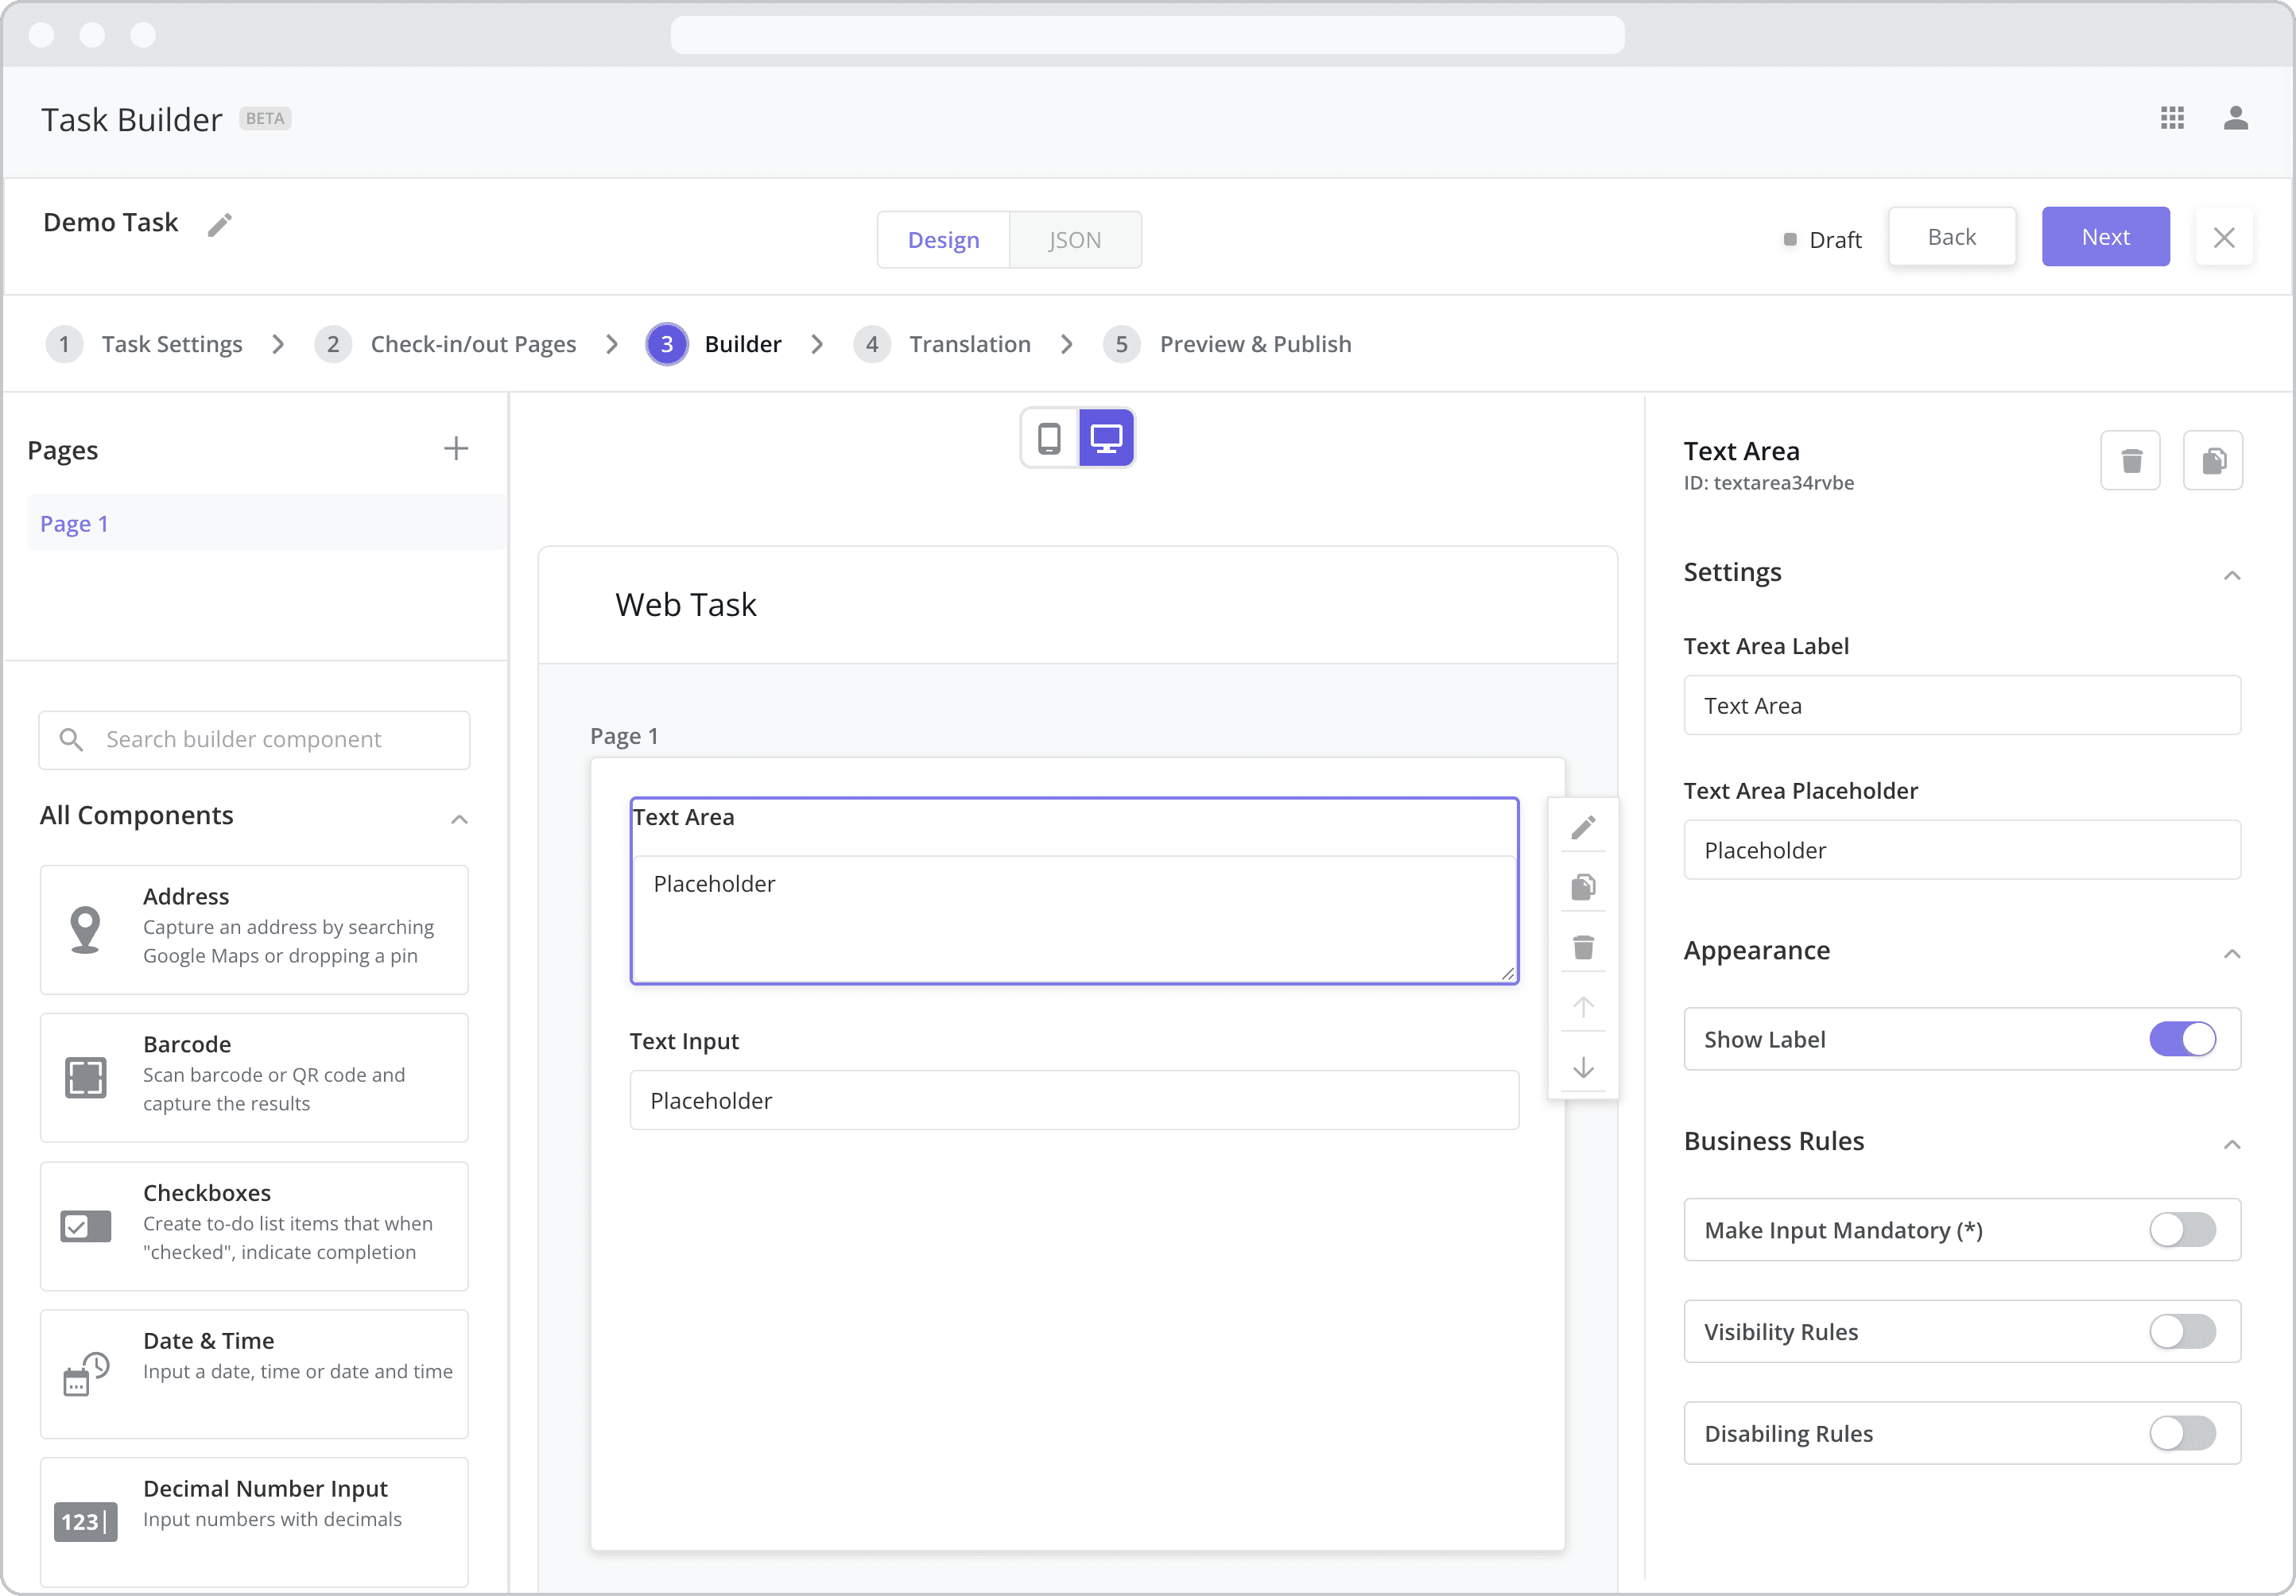Viewport: 2296px width, 1596px height.
Task: Click the search magnifier icon
Action: [71, 739]
